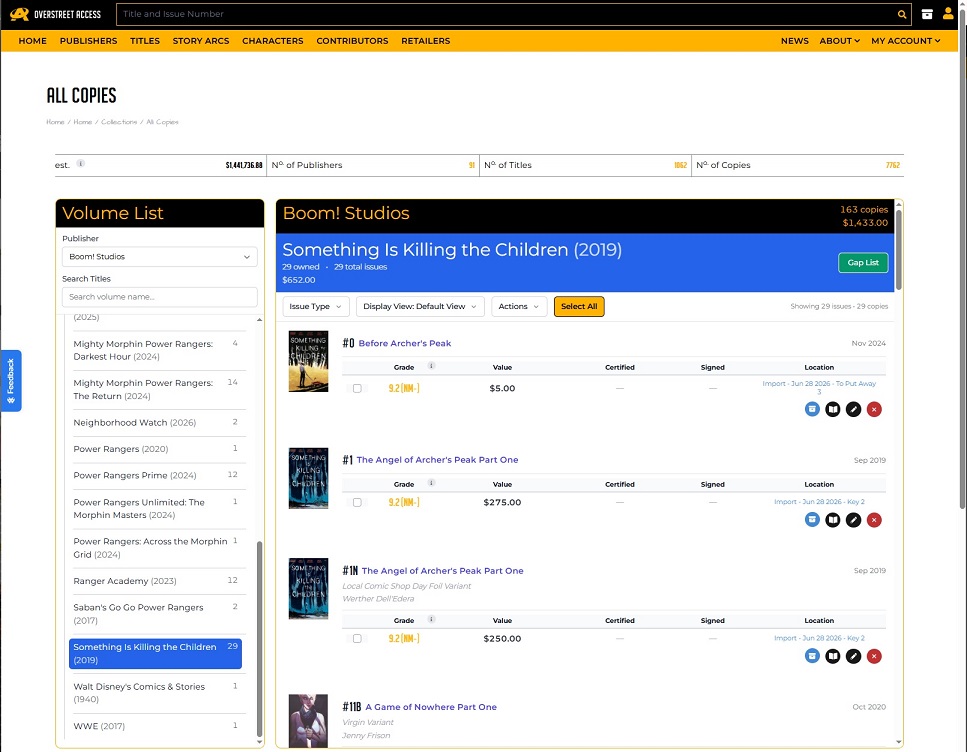Delete issue #1 copy with red X

[x=874, y=520]
